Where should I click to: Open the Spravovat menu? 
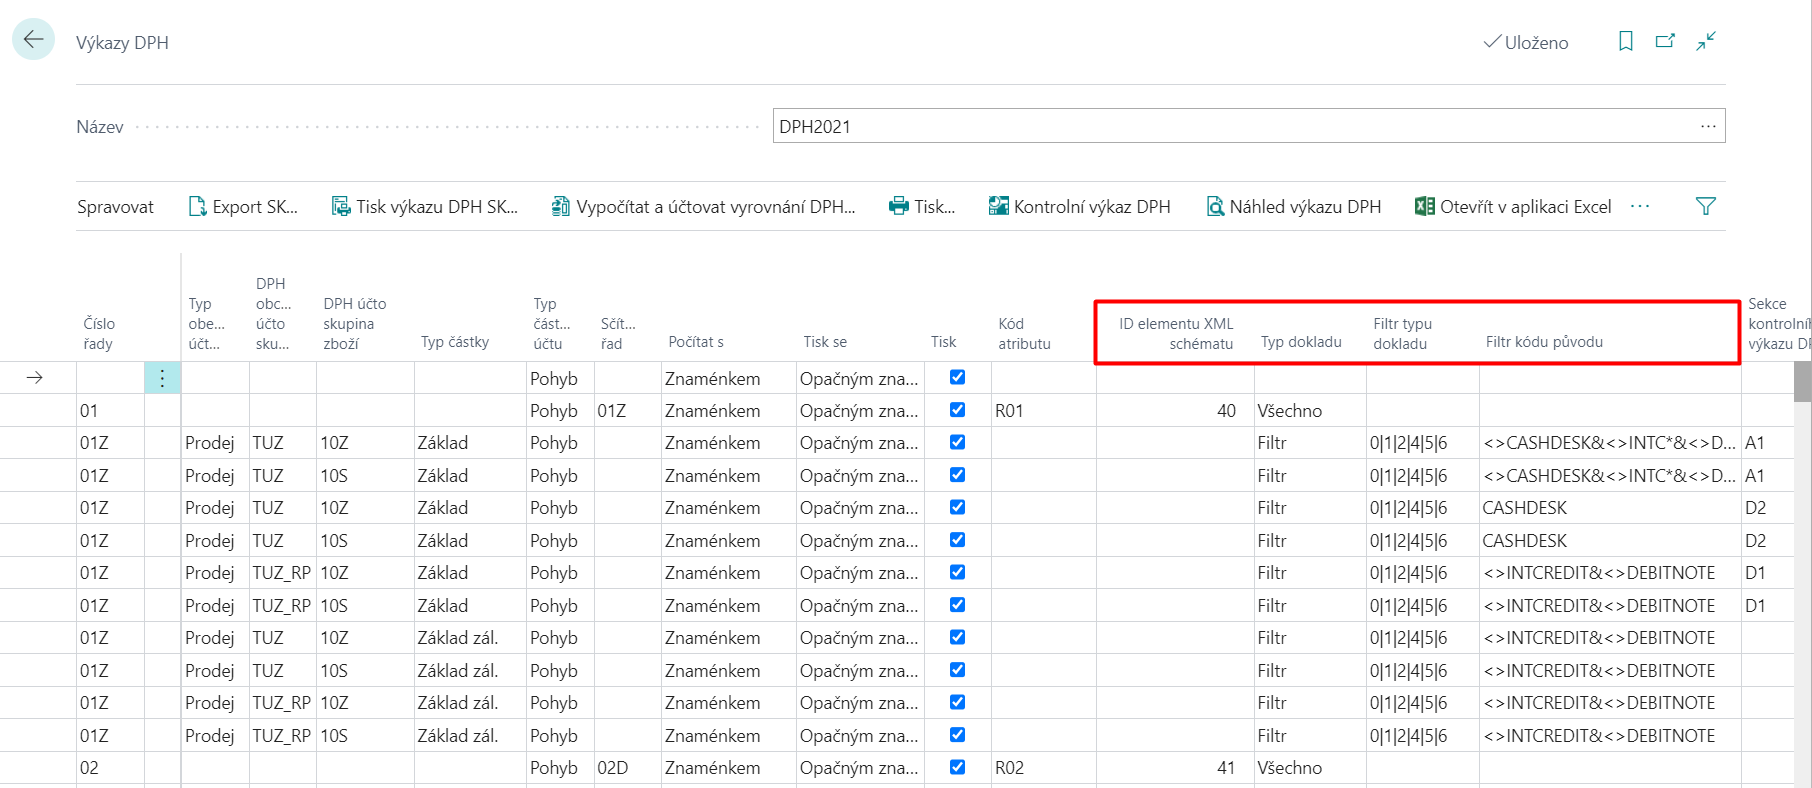tap(115, 207)
